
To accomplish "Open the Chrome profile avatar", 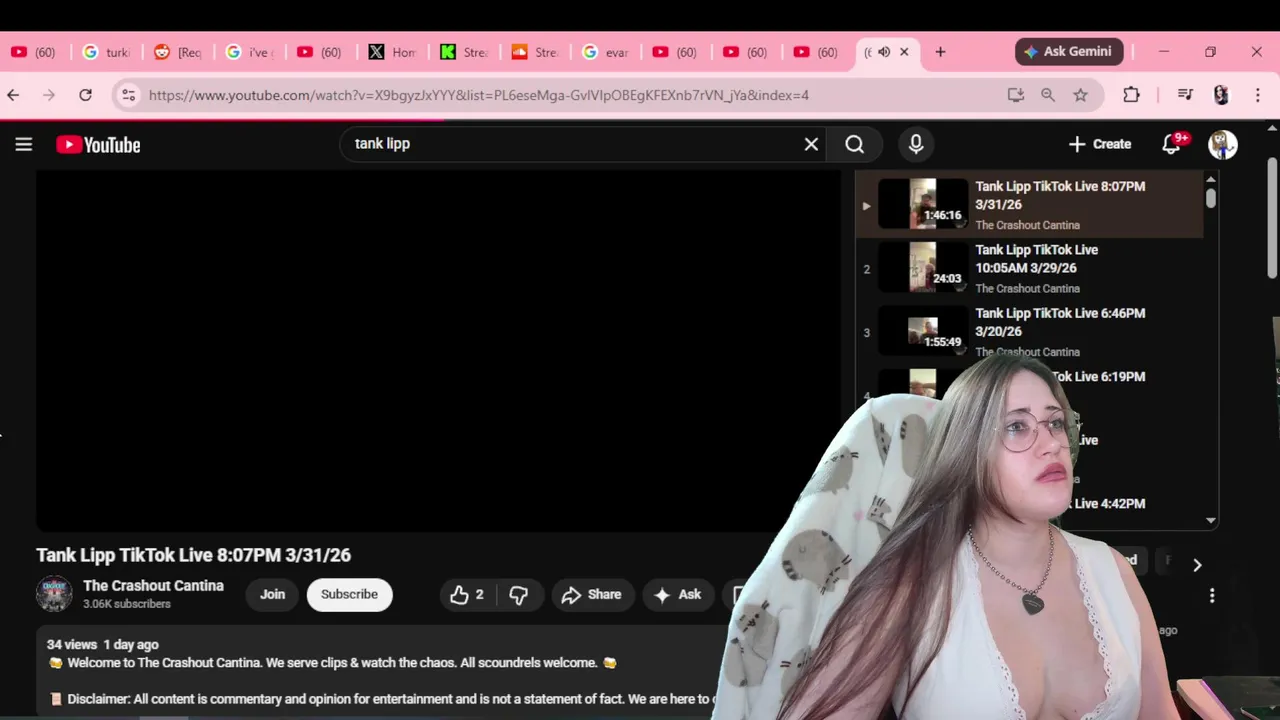I will pos(1221,95).
